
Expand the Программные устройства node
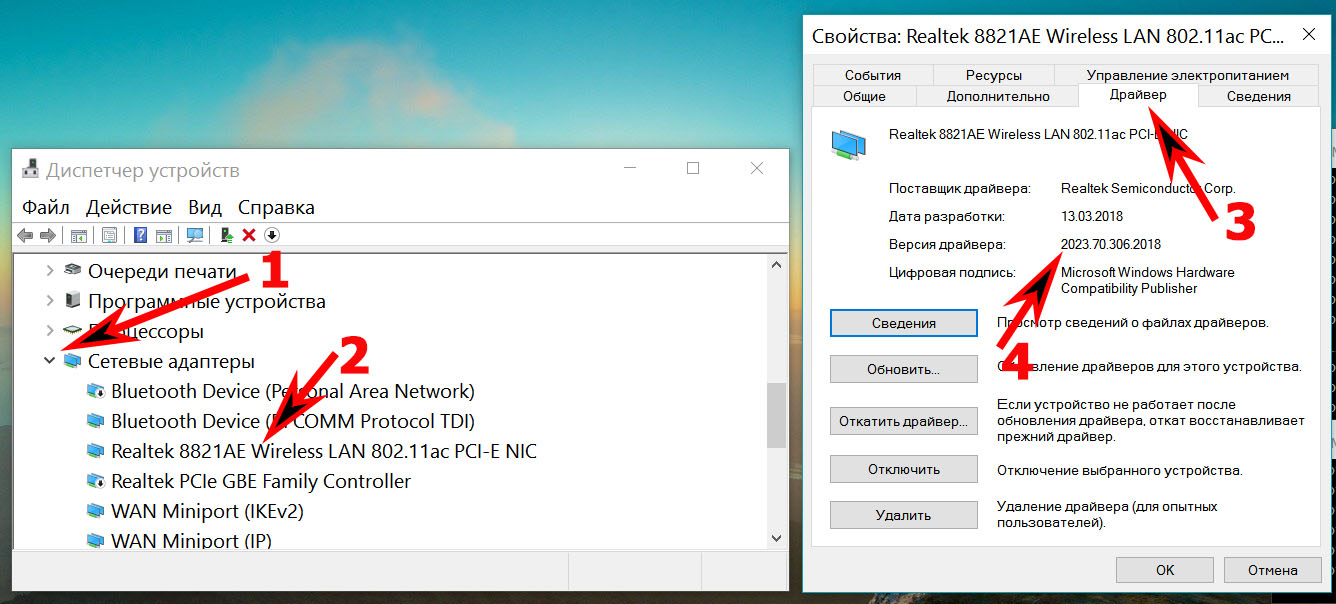click(x=49, y=301)
